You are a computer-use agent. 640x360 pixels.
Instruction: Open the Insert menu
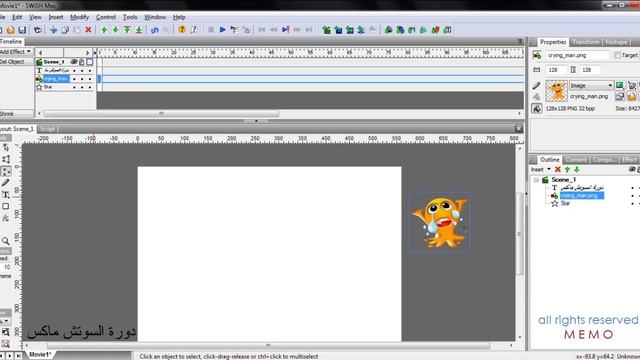point(56,17)
